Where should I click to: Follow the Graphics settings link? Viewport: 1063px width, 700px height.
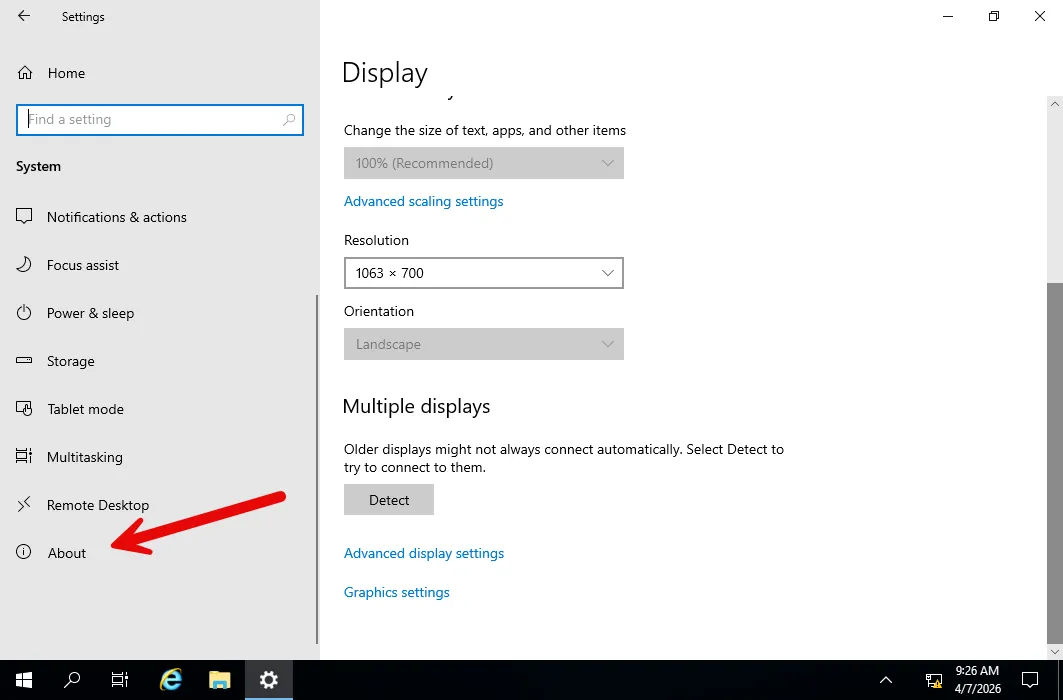396,592
